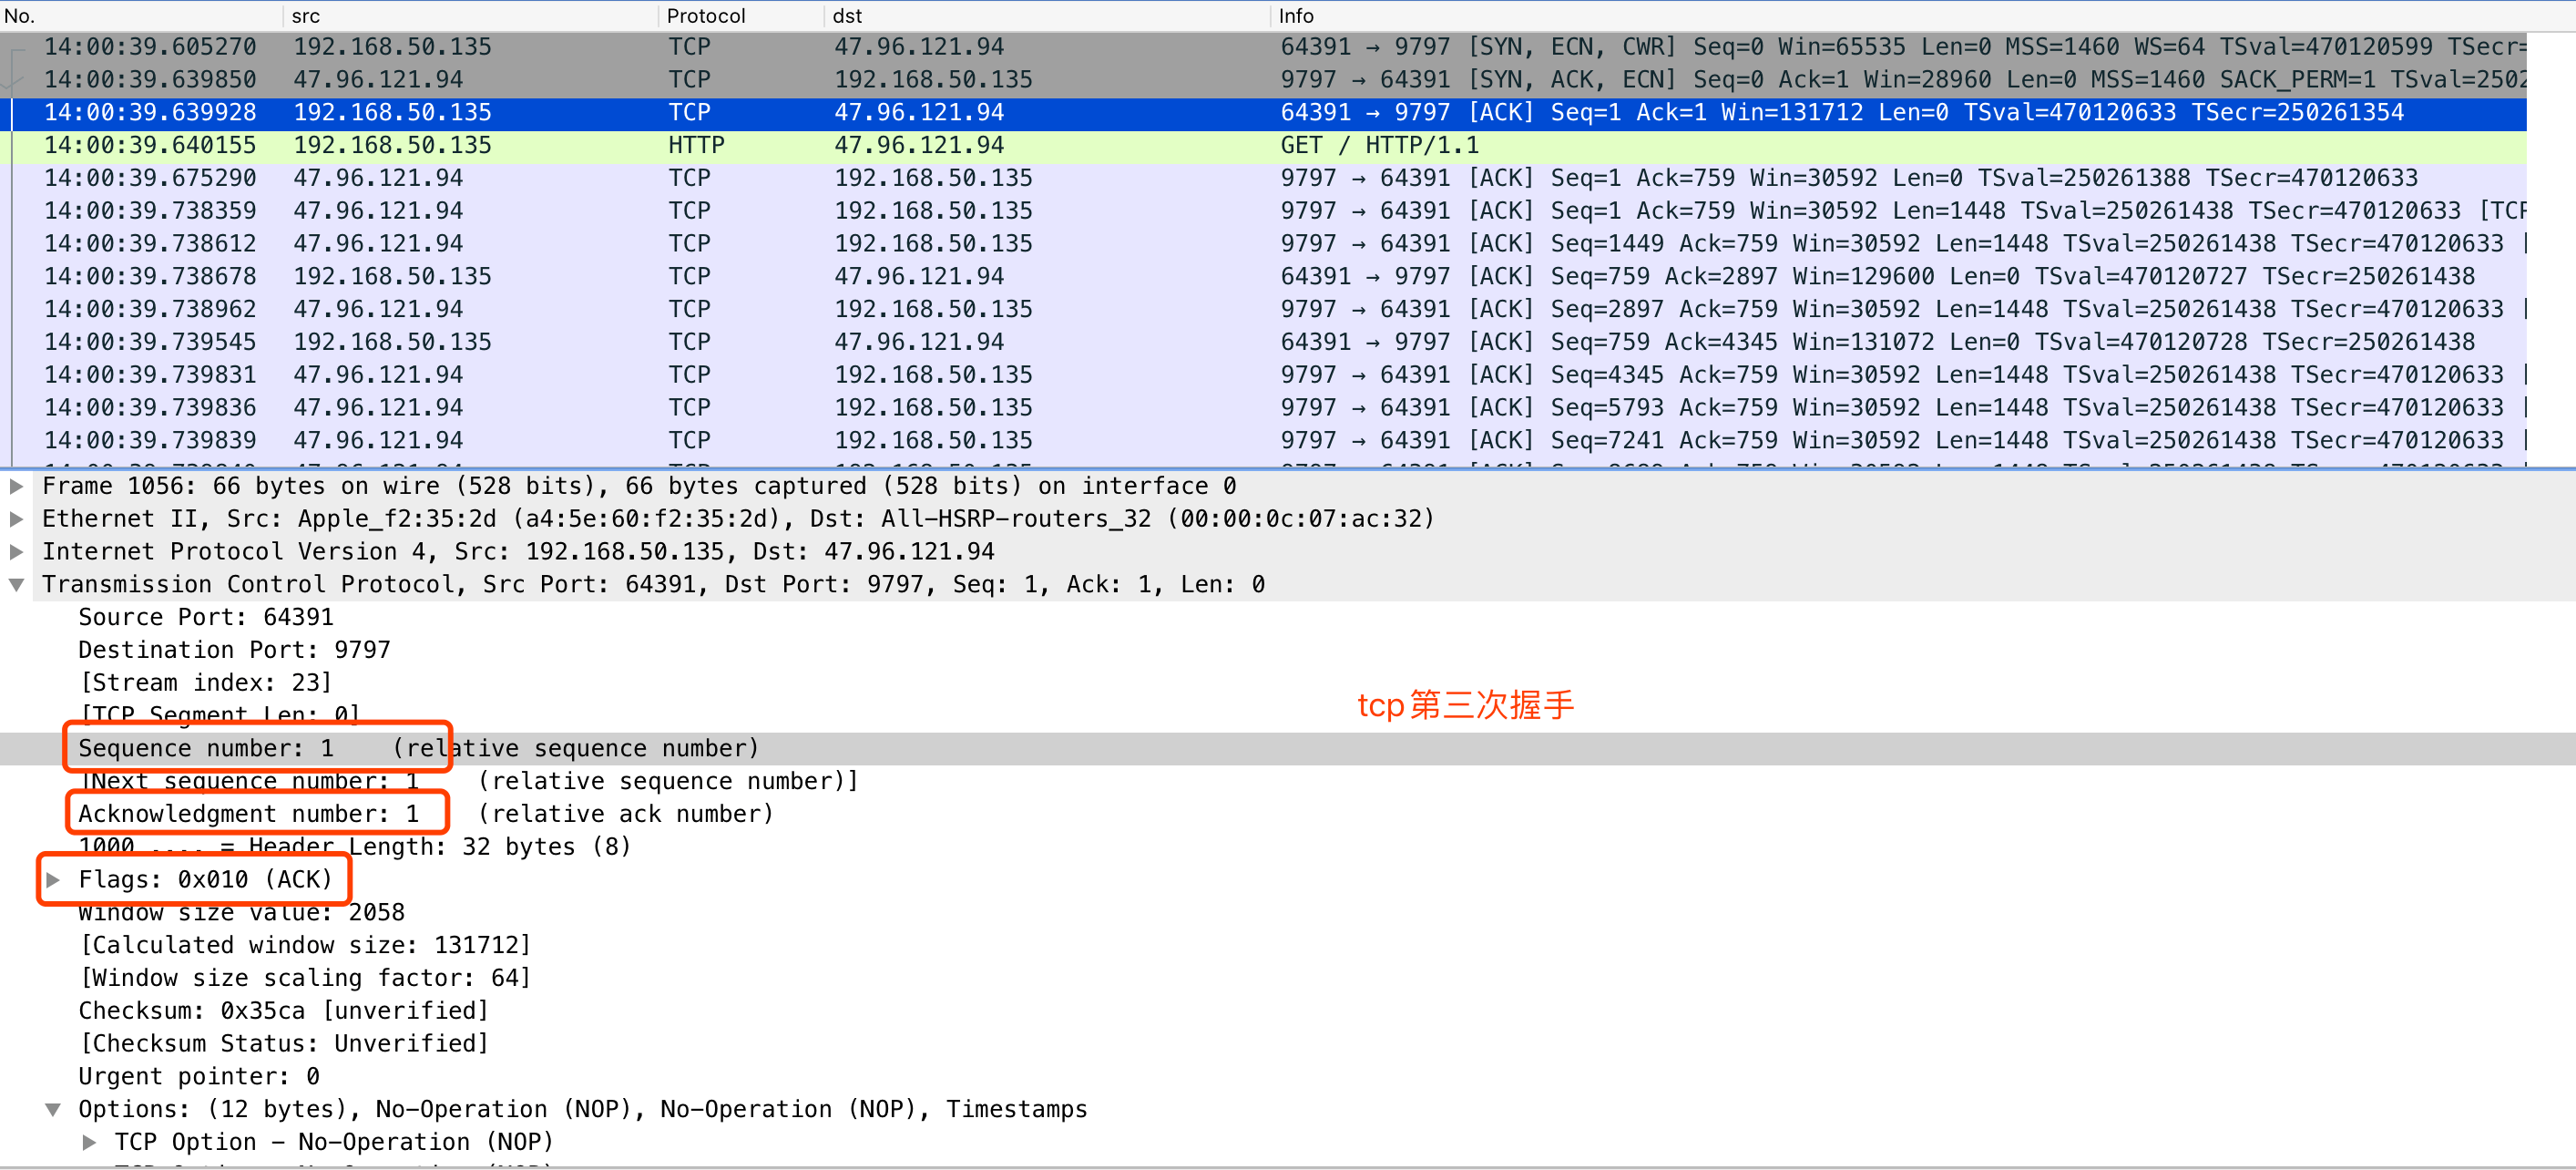The image size is (2576, 1170).
Task: Sort packets by the Info column header
Action: pyautogui.click(x=1923, y=16)
